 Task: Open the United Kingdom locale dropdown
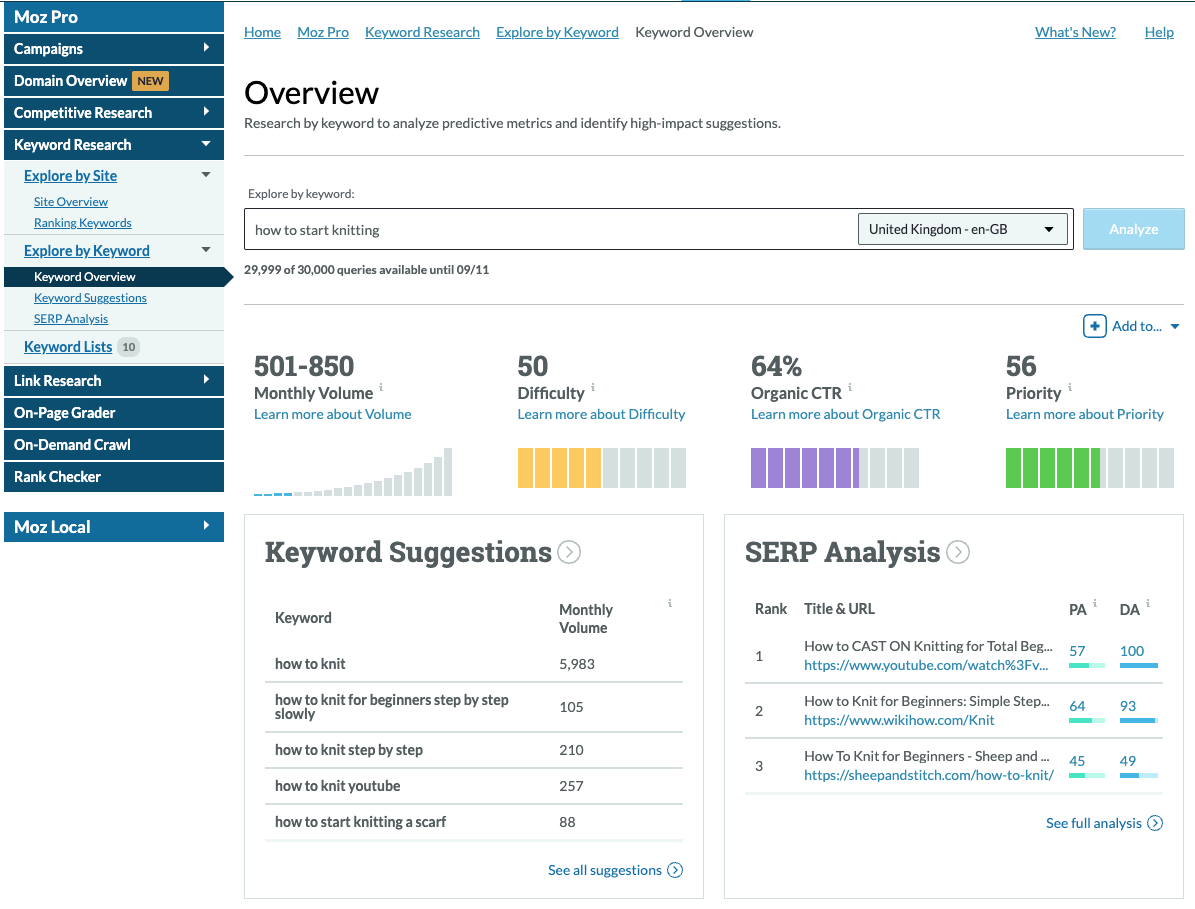tap(962, 229)
